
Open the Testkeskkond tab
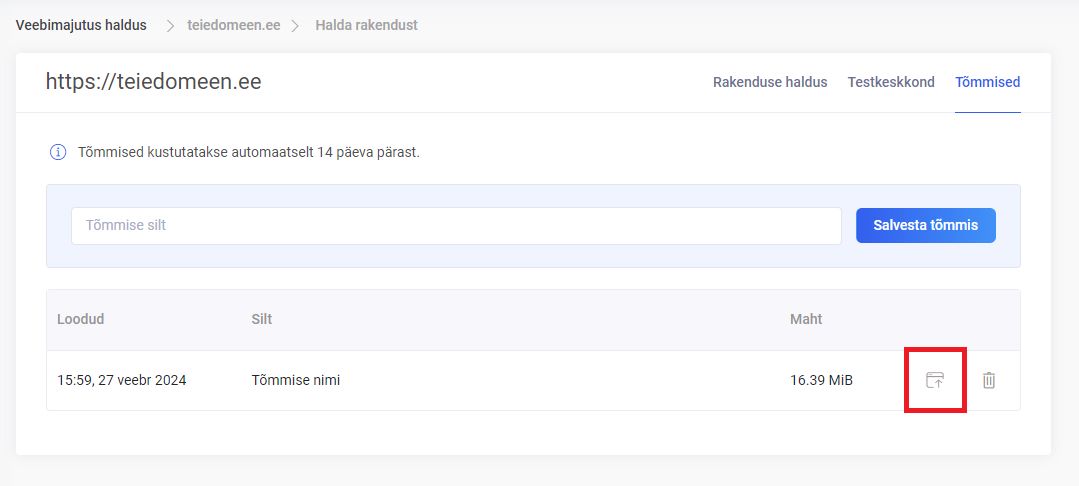[891, 82]
